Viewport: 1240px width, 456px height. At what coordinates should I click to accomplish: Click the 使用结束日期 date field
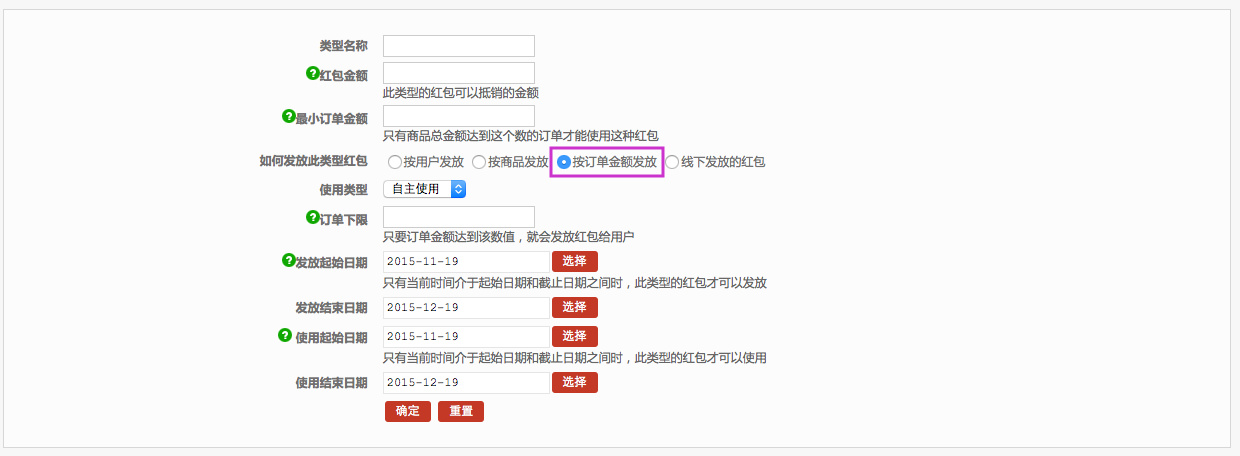pos(466,382)
